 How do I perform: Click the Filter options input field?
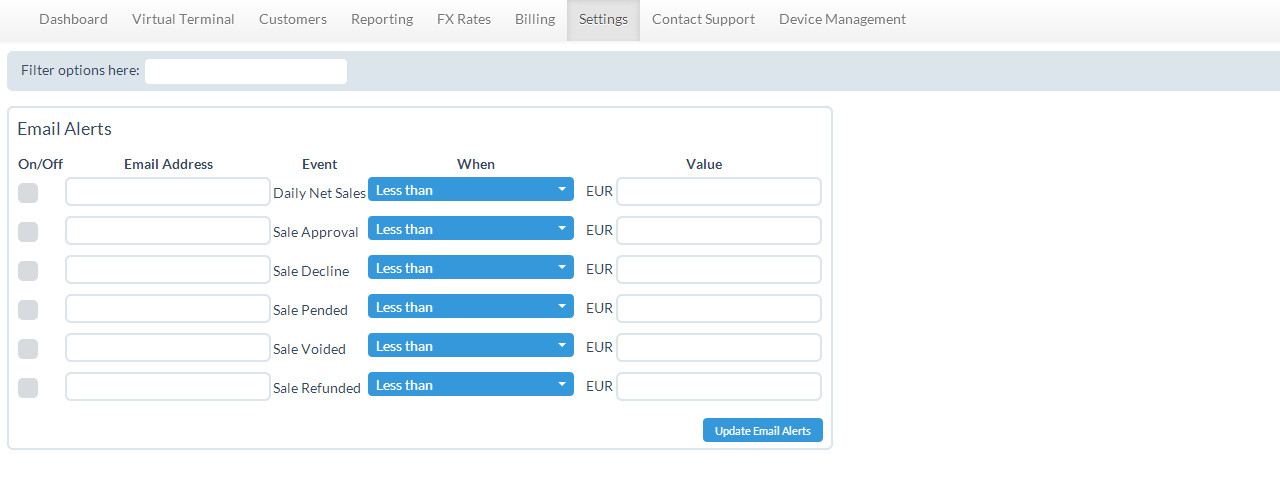coord(246,71)
